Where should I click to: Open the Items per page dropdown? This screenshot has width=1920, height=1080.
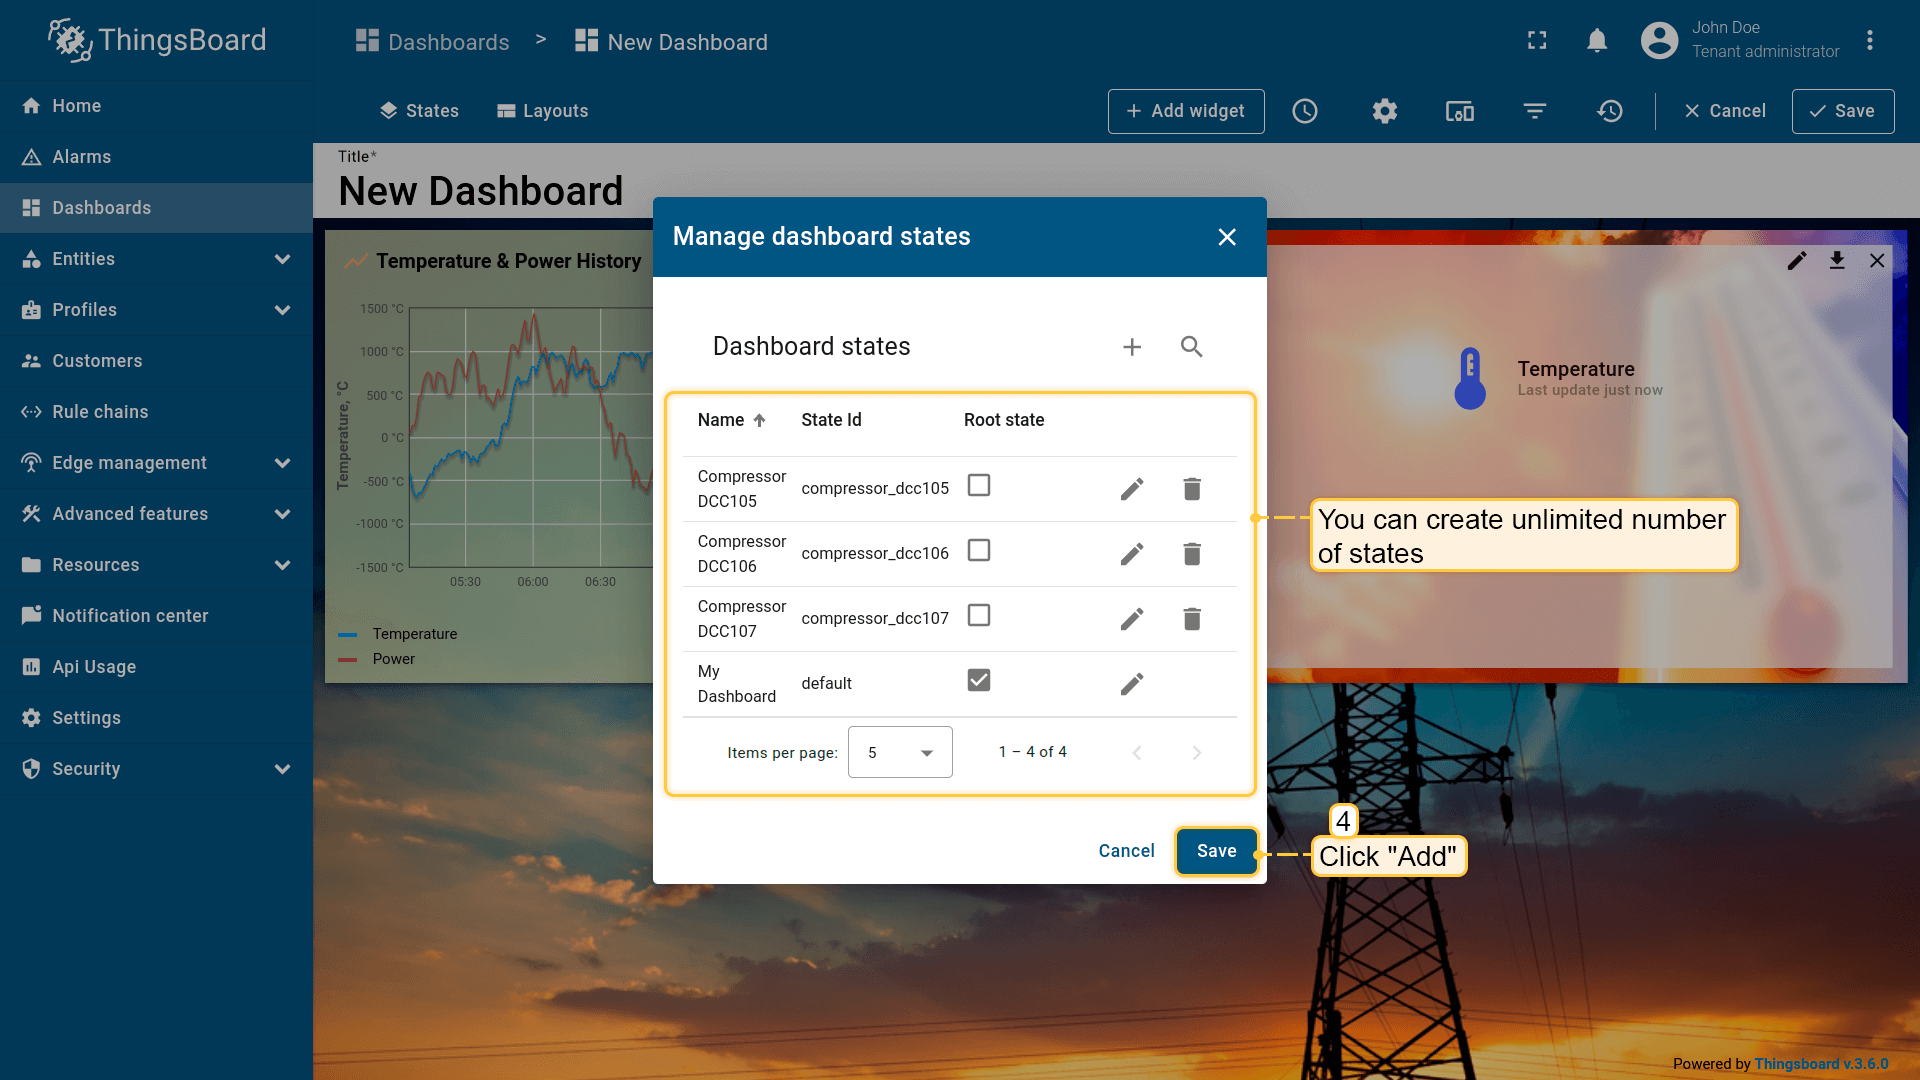tap(900, 752)
